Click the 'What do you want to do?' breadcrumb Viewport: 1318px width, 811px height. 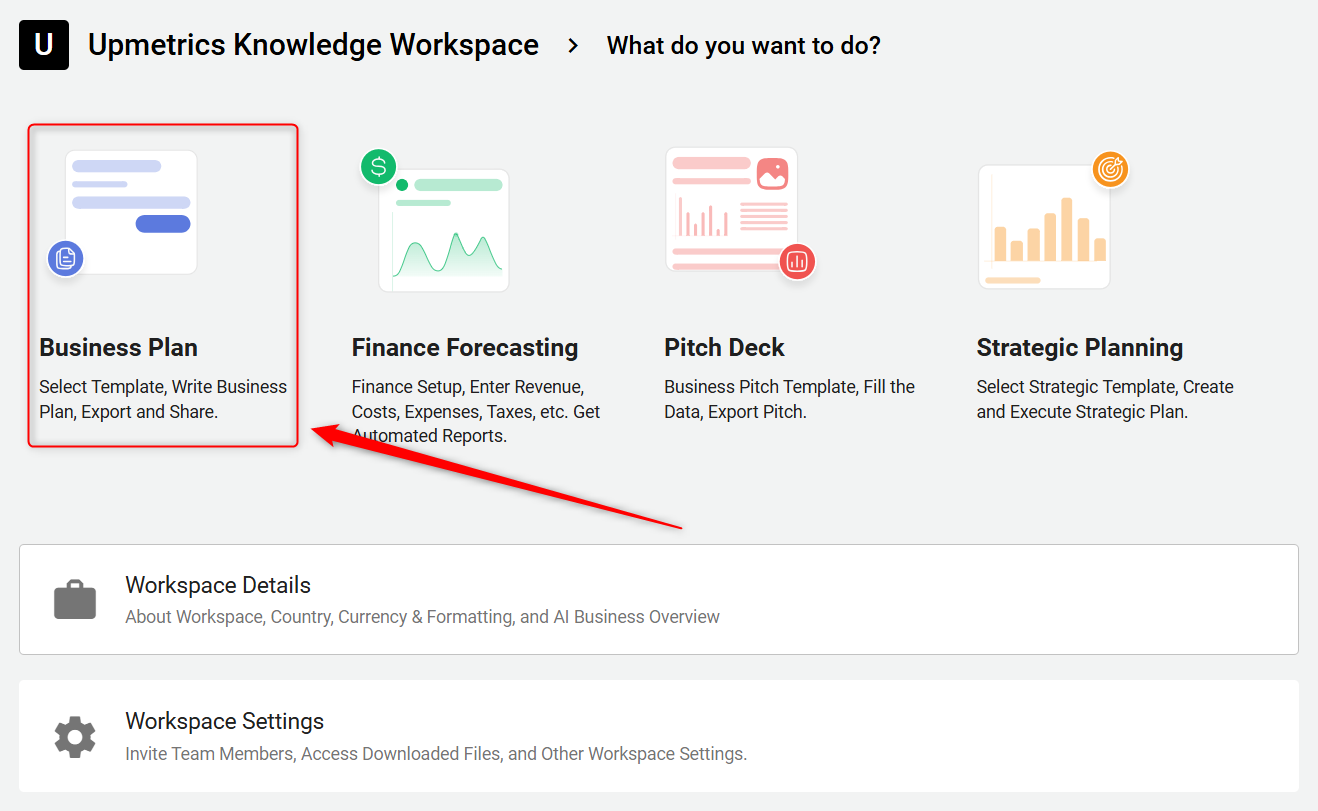click(744, 45)
